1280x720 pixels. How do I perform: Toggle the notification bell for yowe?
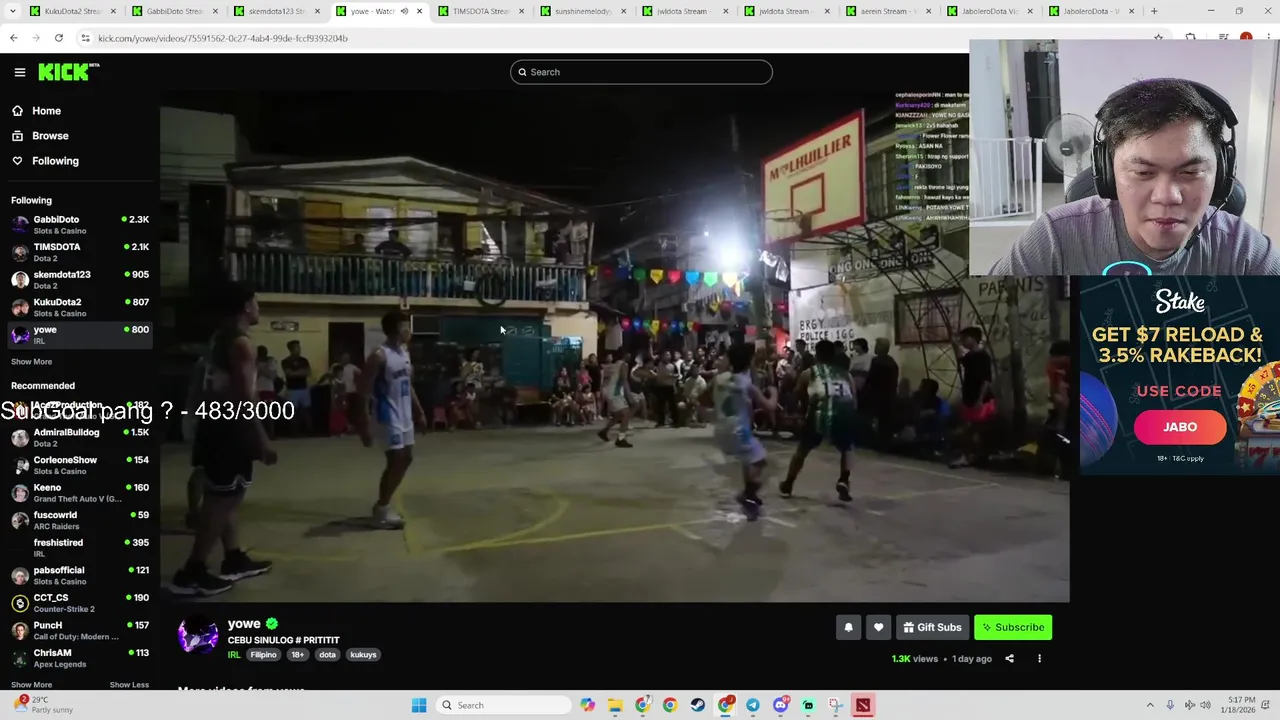[x=848, y=627]
